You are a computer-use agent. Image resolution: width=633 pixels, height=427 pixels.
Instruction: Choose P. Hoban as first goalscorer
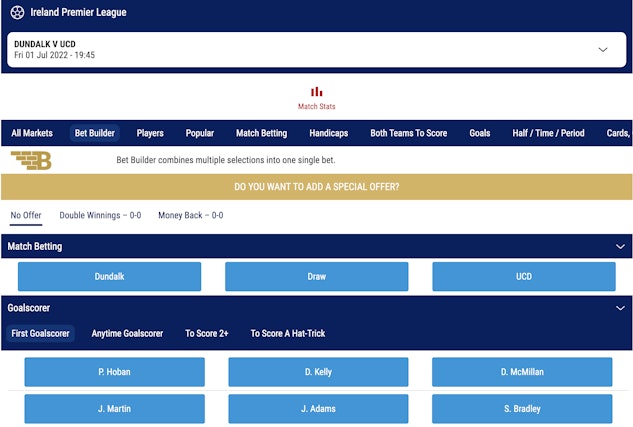tap(114, 372)
